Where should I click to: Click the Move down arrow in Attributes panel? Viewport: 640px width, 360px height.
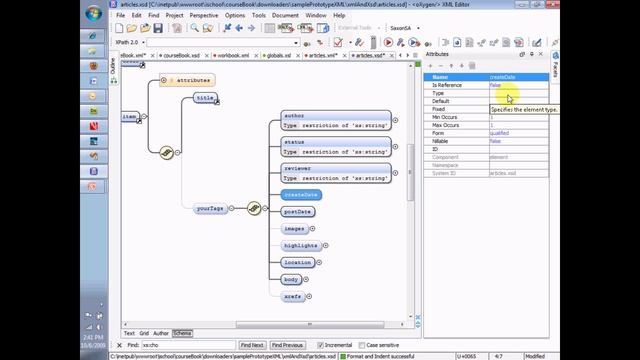pyautogui.click(x=461, y=66)
